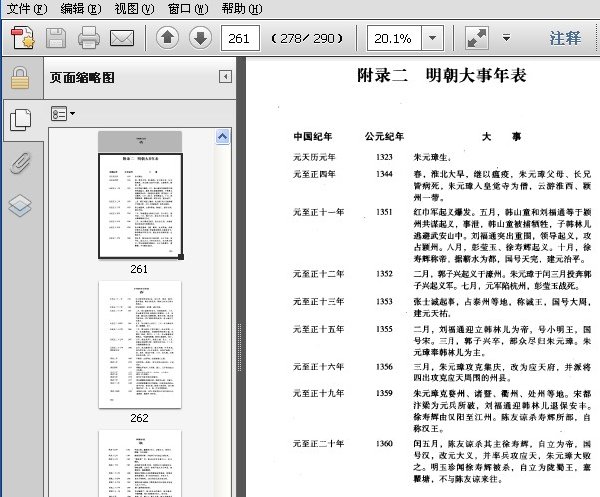Click the Save floppy disk icon
This screenshot has height=497, width=600.
tap(56, 38)
